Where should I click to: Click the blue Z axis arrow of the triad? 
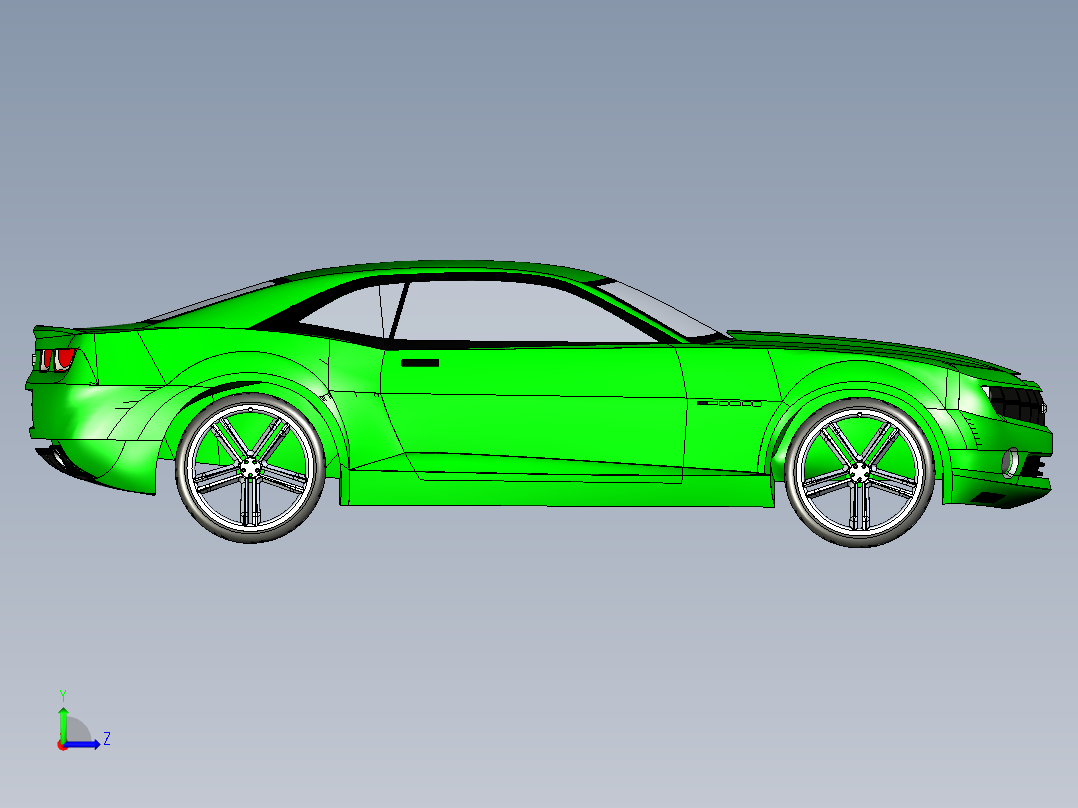coord(82,744)
